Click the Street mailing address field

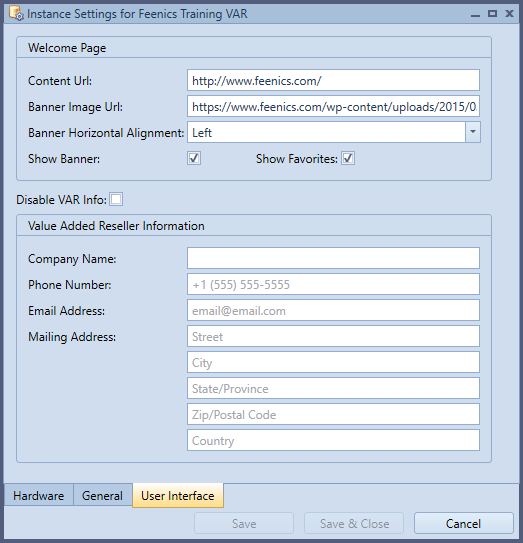click(x=333, y=336)
